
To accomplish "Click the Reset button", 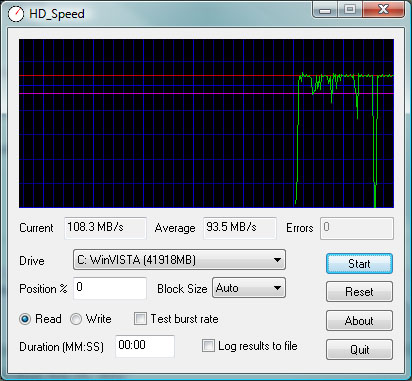I will pos(359,292).
